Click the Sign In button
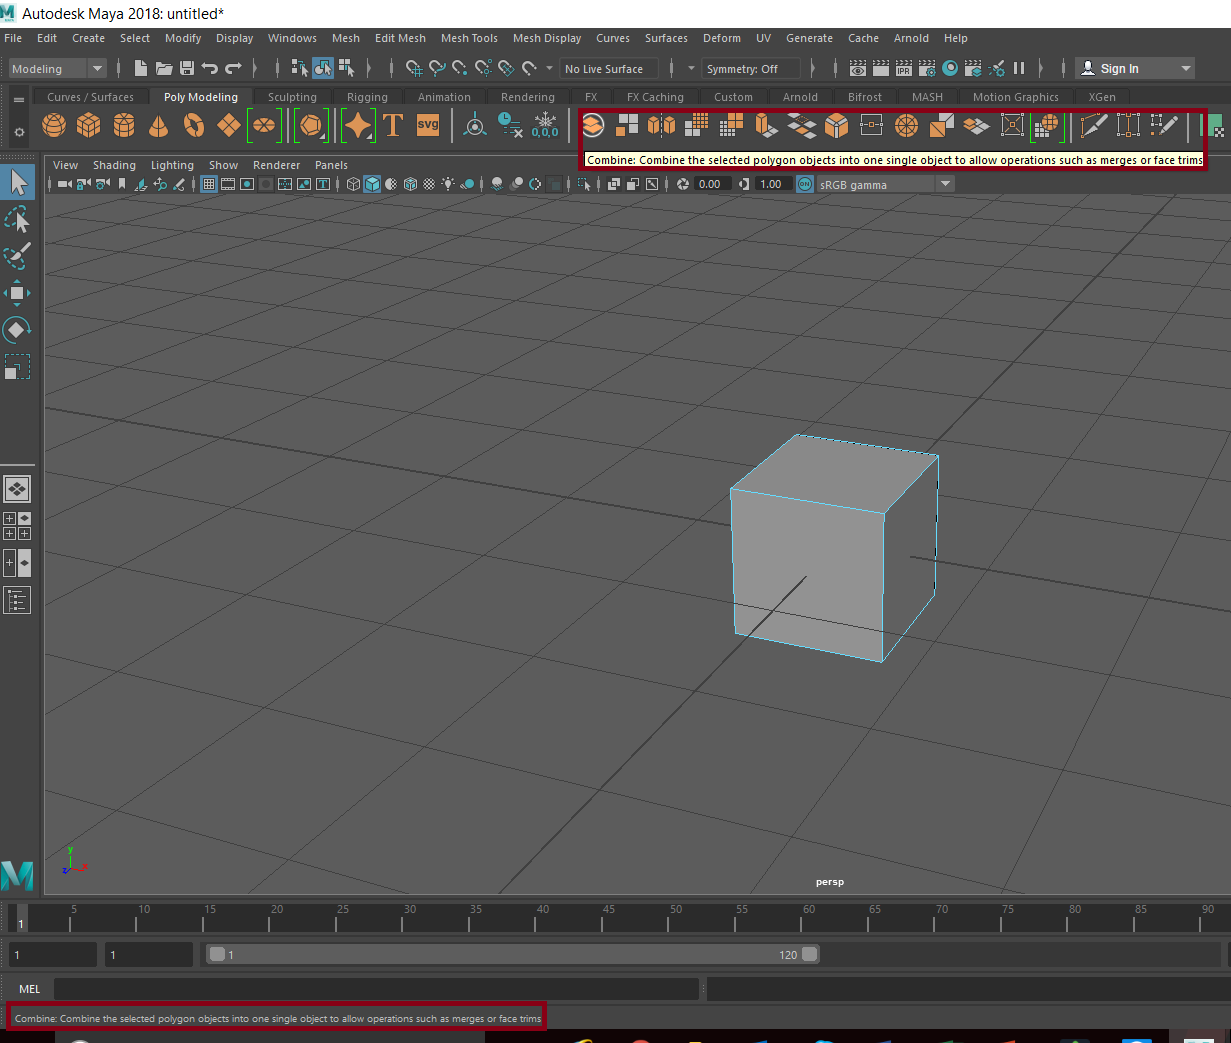 pos(1121,68)
